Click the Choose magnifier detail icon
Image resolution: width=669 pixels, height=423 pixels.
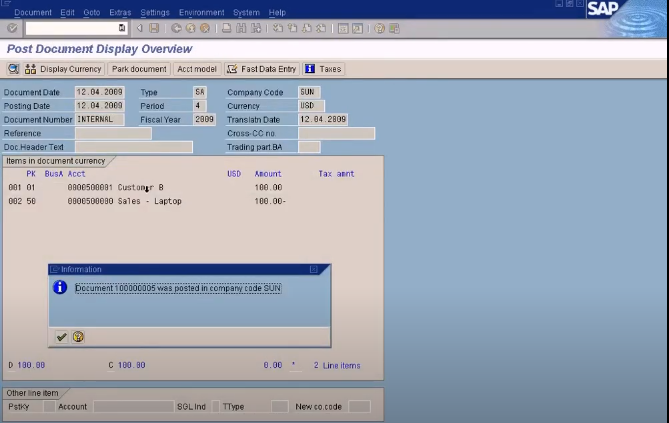13,69
